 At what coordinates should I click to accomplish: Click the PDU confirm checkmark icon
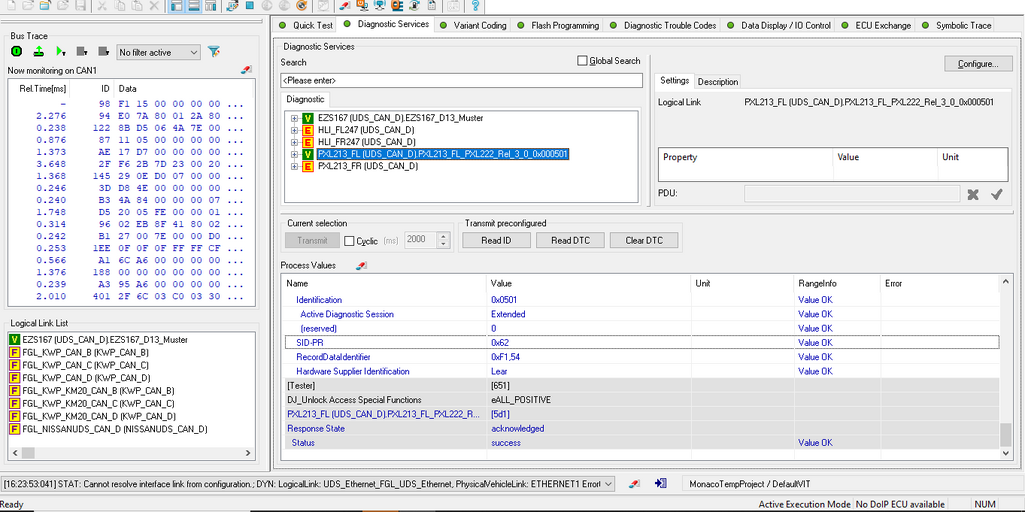tap(996, 194)
